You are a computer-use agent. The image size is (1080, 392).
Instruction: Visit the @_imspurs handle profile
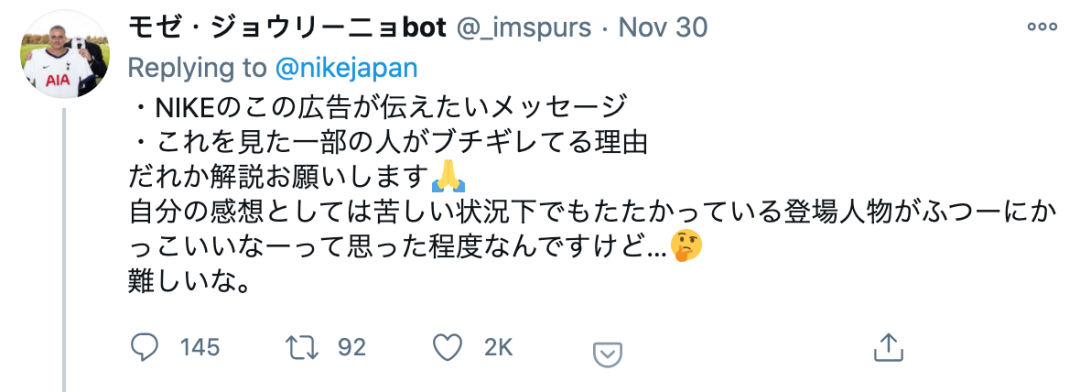tap(523, 28)
